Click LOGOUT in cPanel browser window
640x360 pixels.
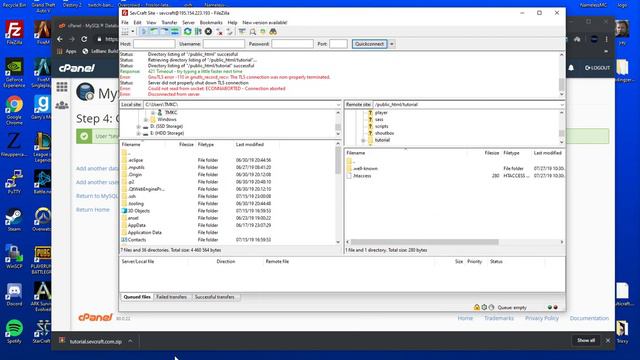point(597,68)
